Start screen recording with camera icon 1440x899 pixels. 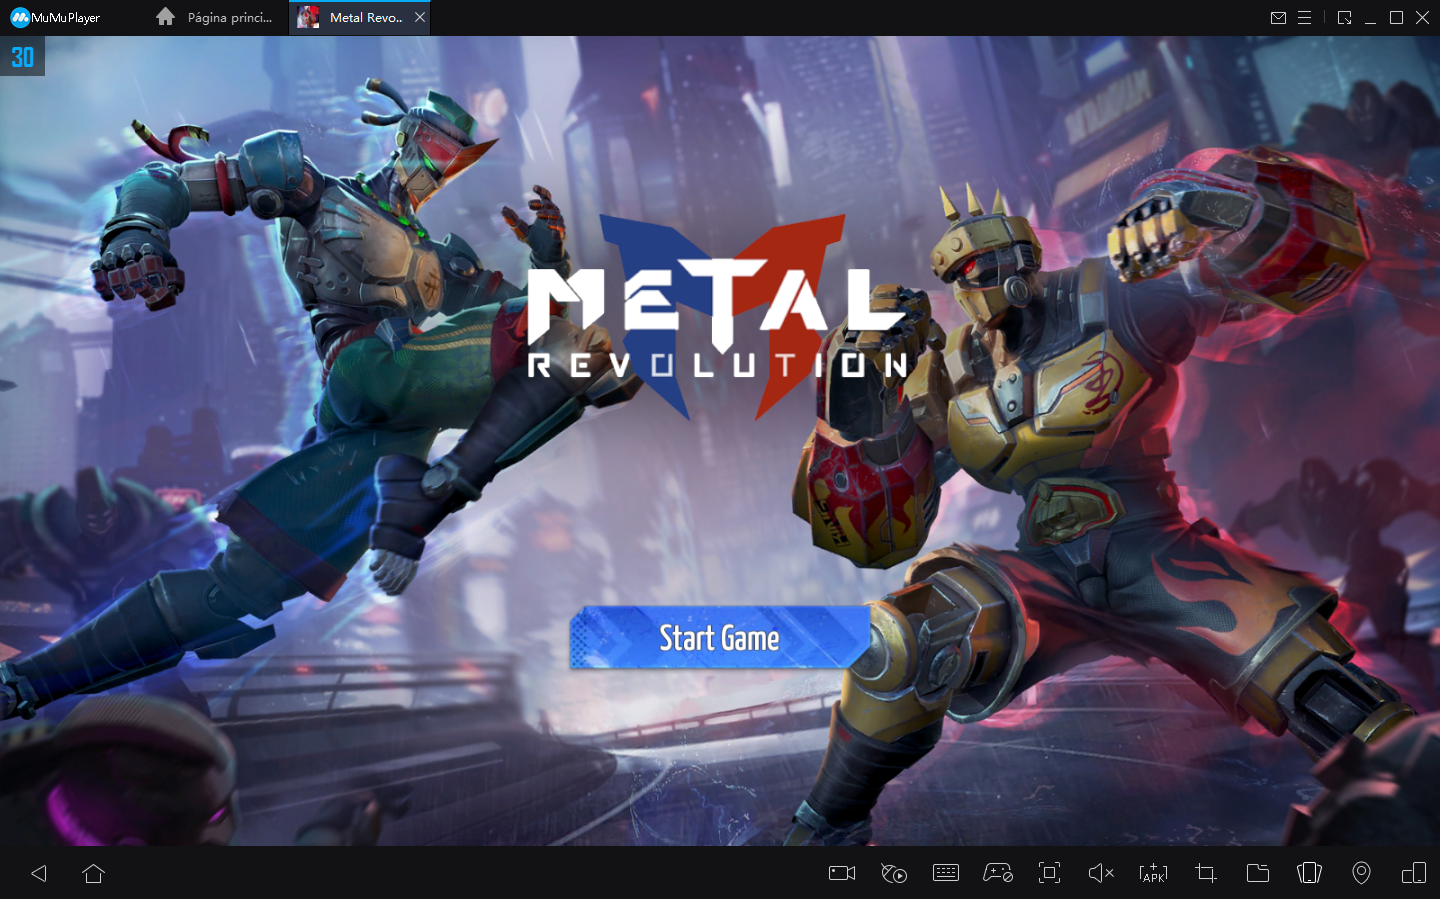[x=842, y=873]
